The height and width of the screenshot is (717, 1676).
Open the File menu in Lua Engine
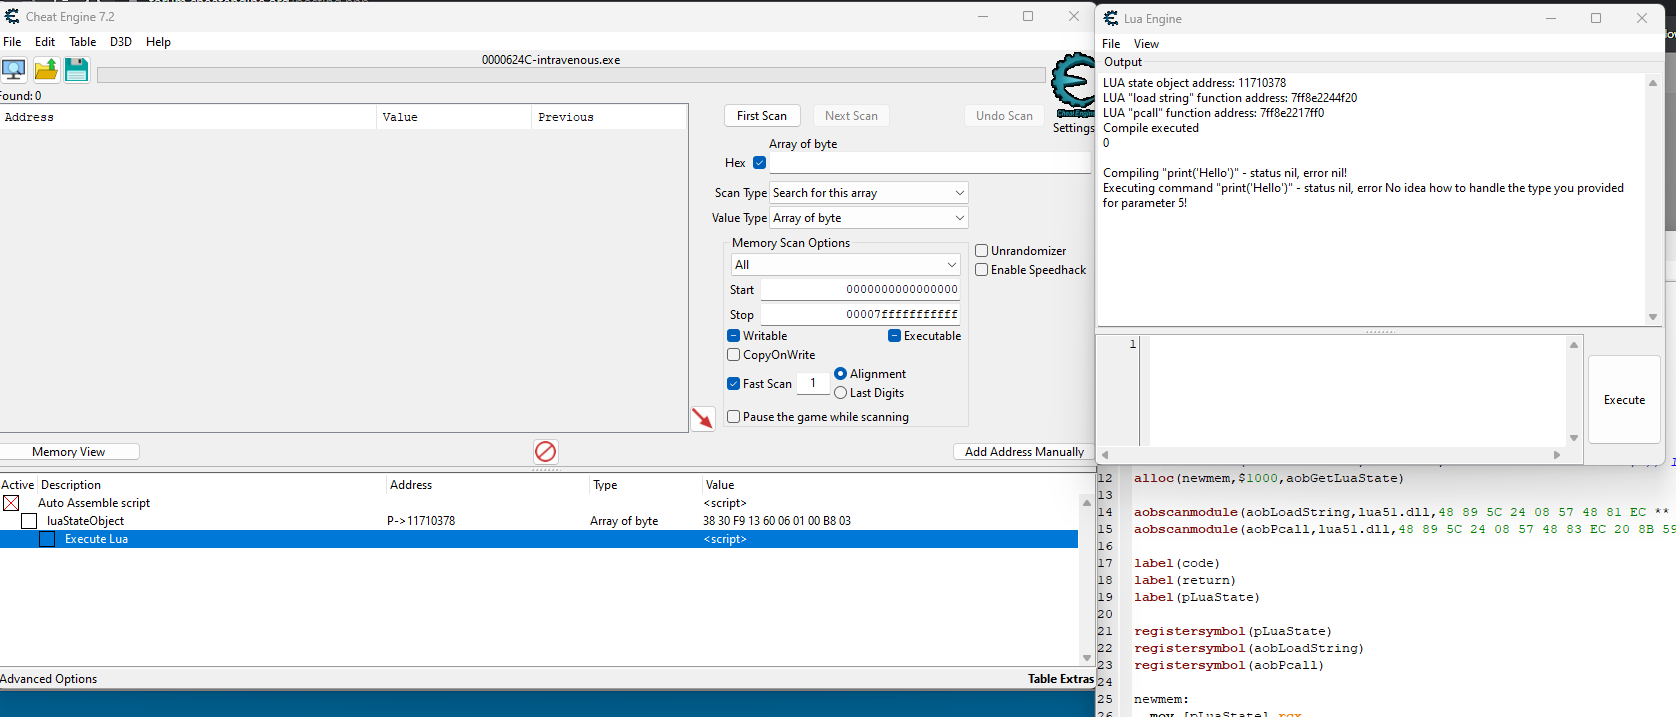[1111, 44]
